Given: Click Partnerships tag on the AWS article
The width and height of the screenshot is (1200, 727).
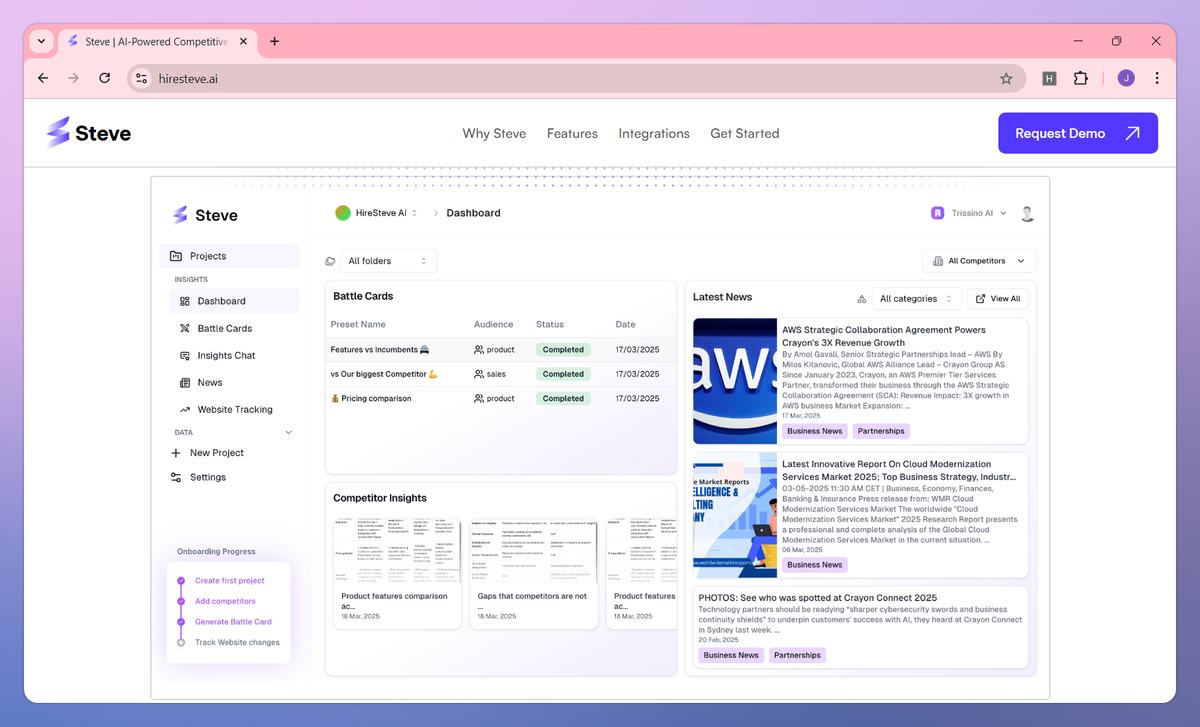Looking at the screenshot, I should pyautogui.click(x=881, y=431).
